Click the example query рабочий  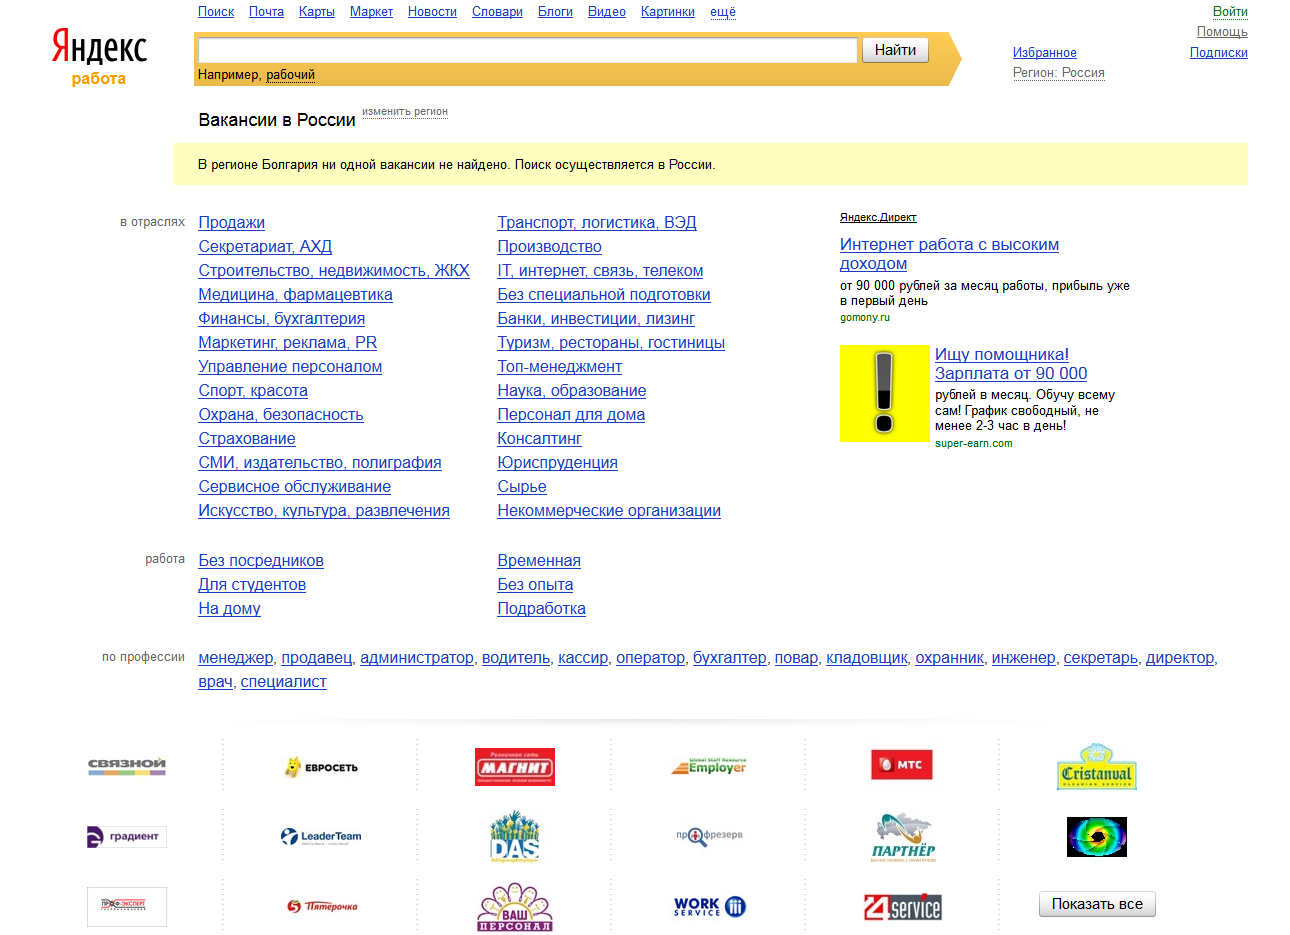(x=291, y=75)
